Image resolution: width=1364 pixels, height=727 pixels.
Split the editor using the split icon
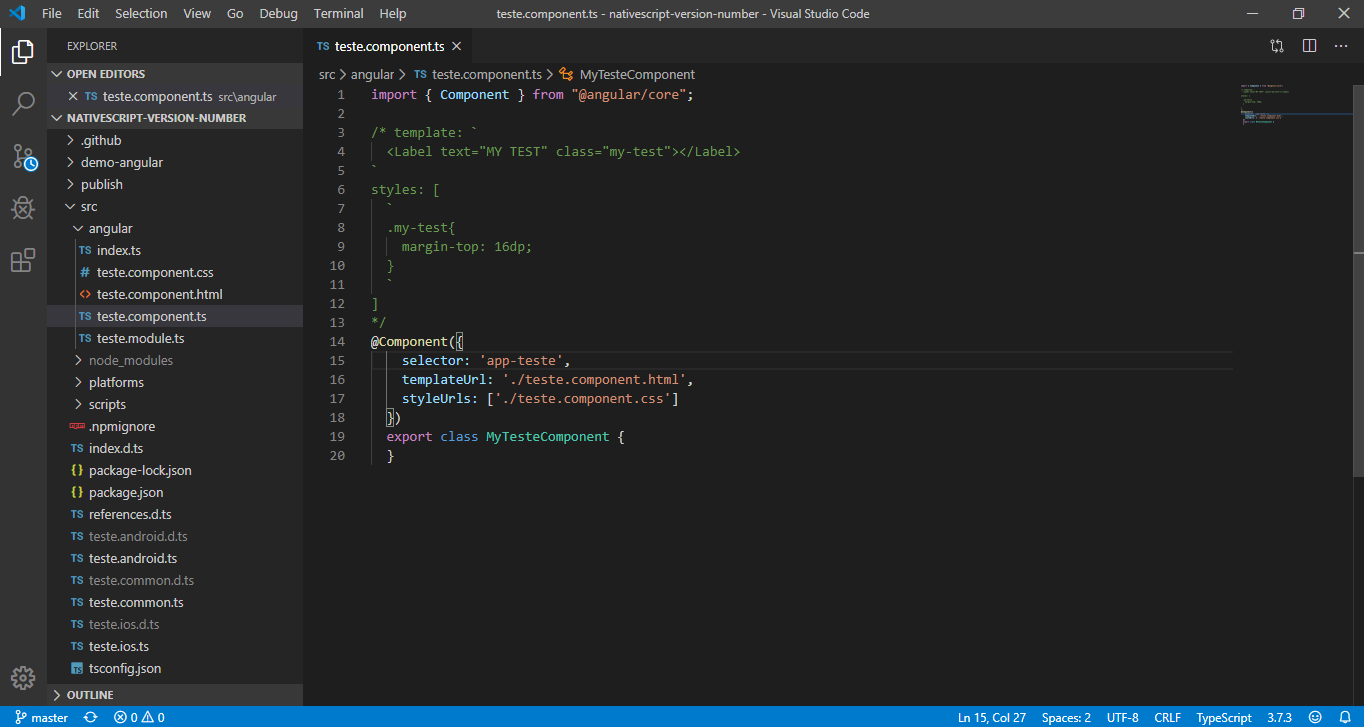click(x=1310, y=46)
